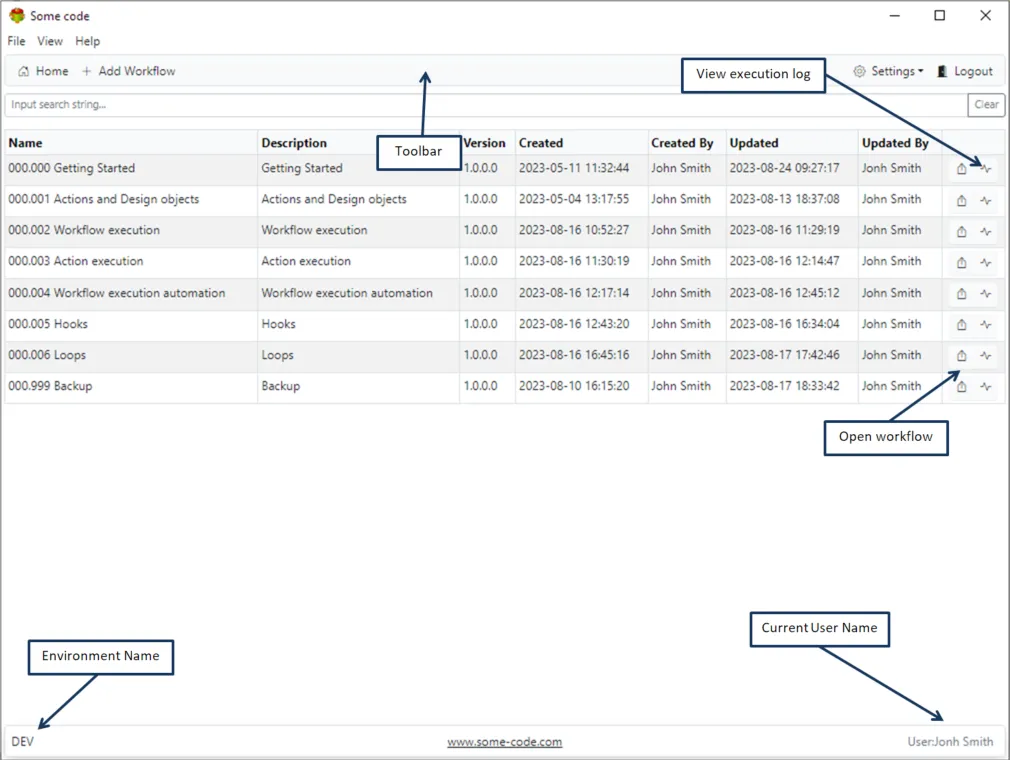Follow the www.some-code.com link

[504, 741]
